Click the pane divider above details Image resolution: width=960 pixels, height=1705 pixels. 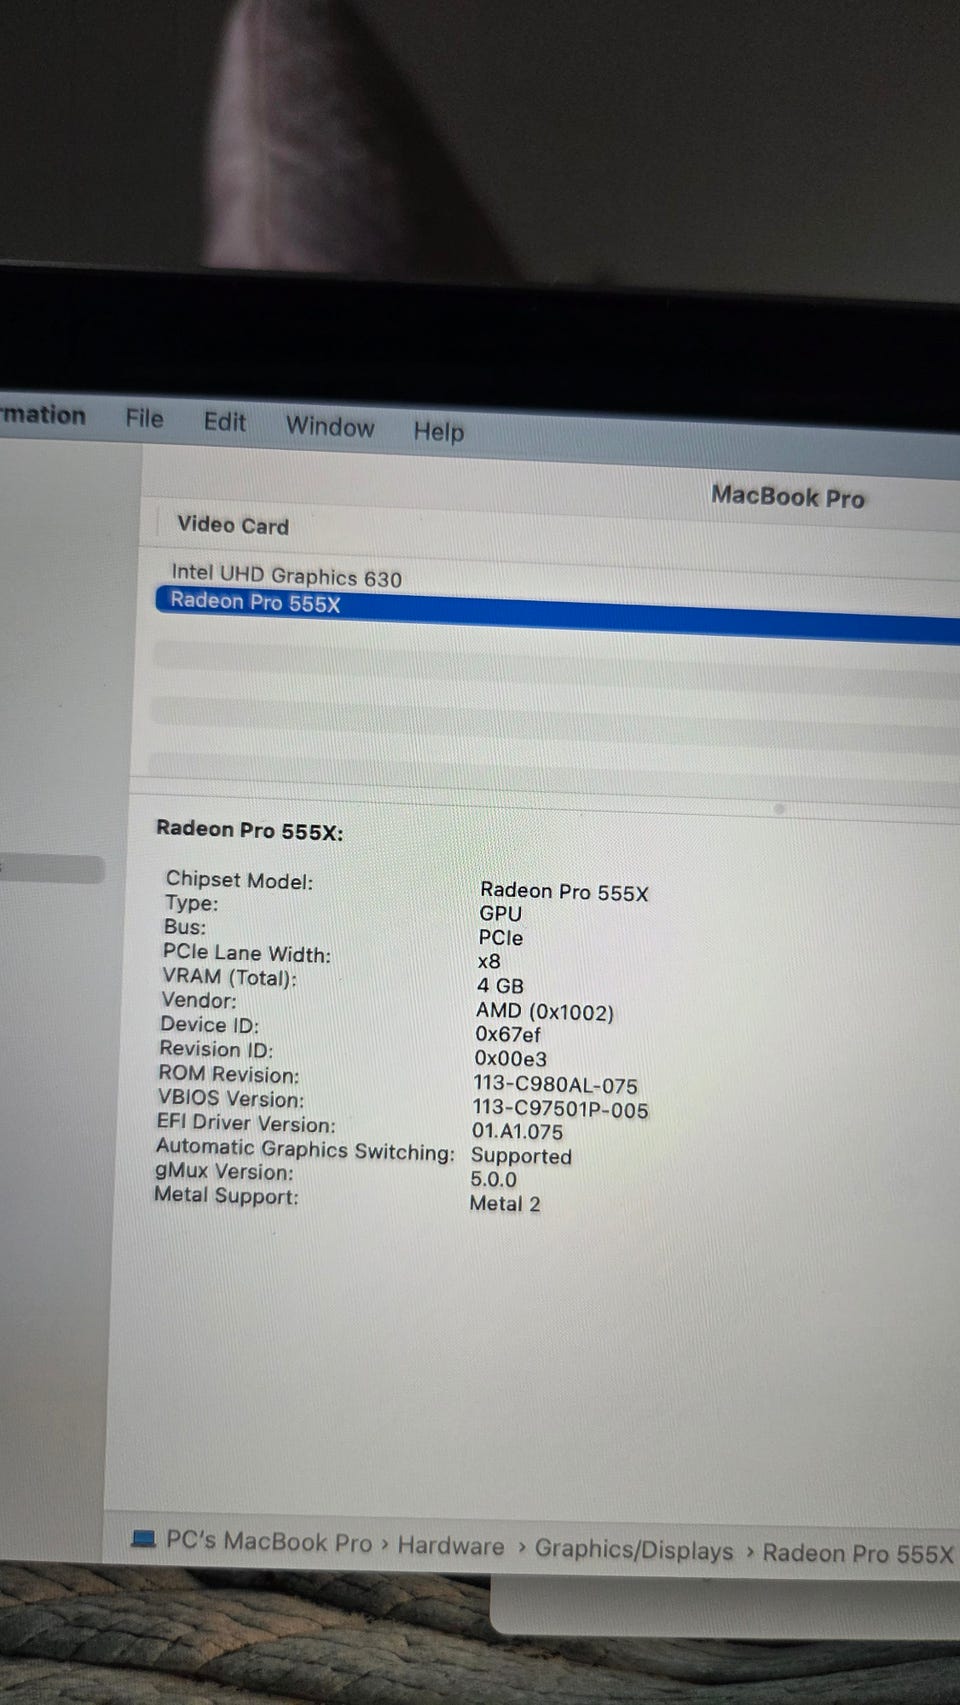pyautogui.click(x=545, y=790)
